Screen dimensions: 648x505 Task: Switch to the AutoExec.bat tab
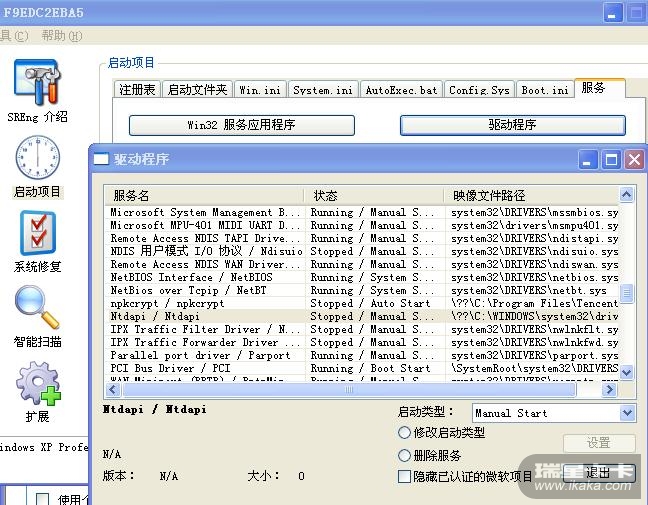coord(401,89)
